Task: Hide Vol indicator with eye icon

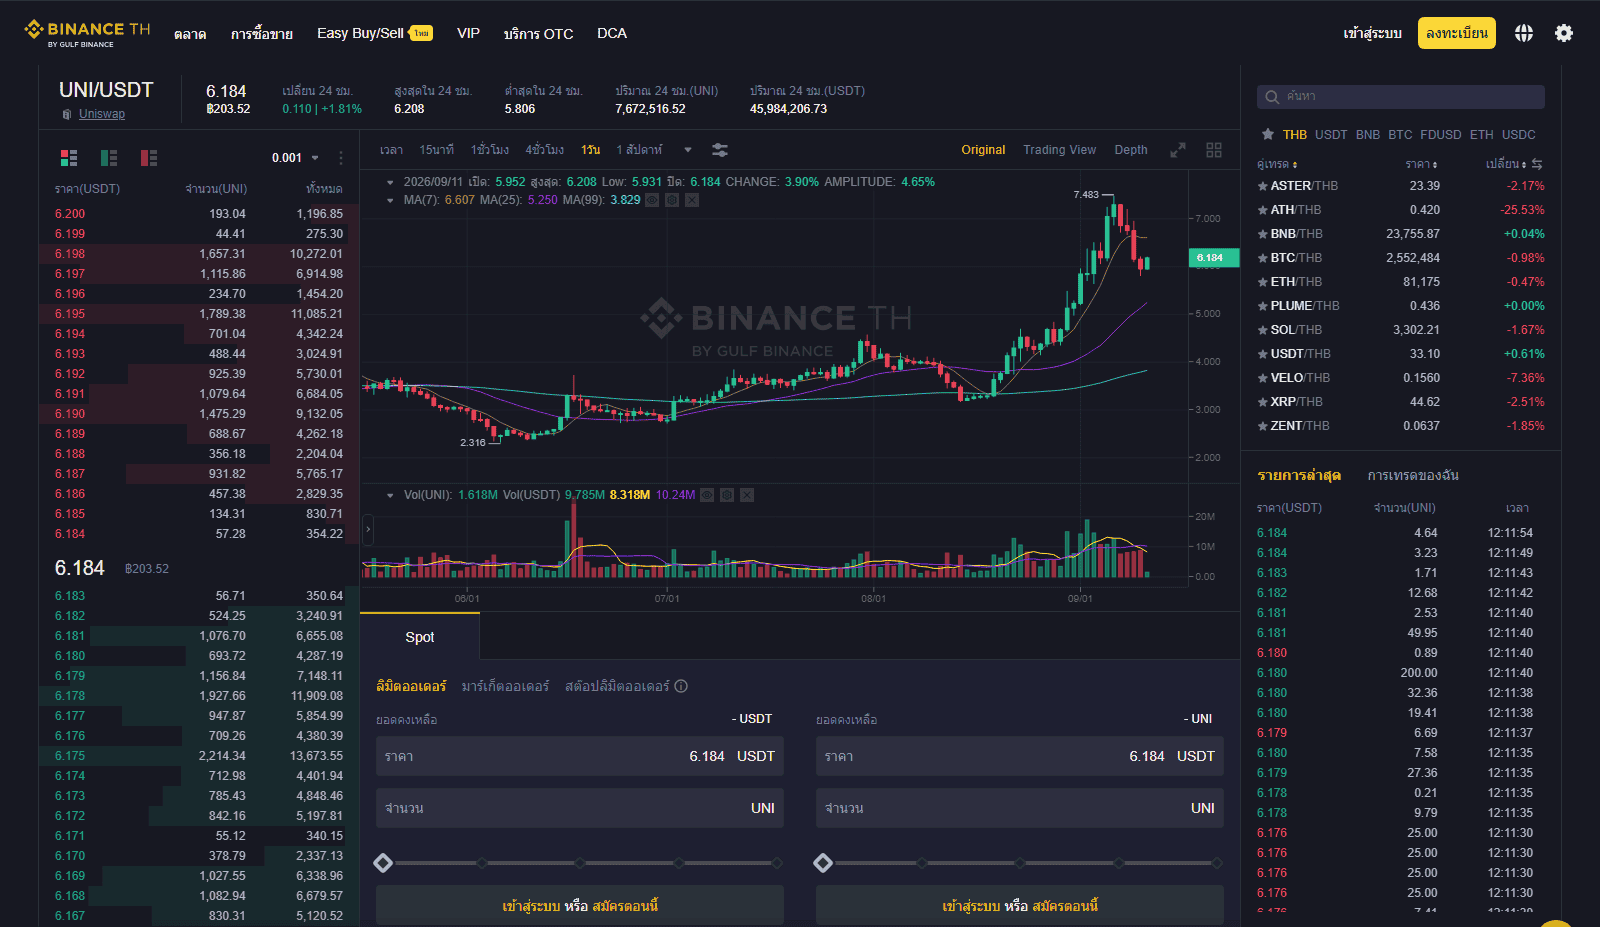Action: click(x=707, y=495)
